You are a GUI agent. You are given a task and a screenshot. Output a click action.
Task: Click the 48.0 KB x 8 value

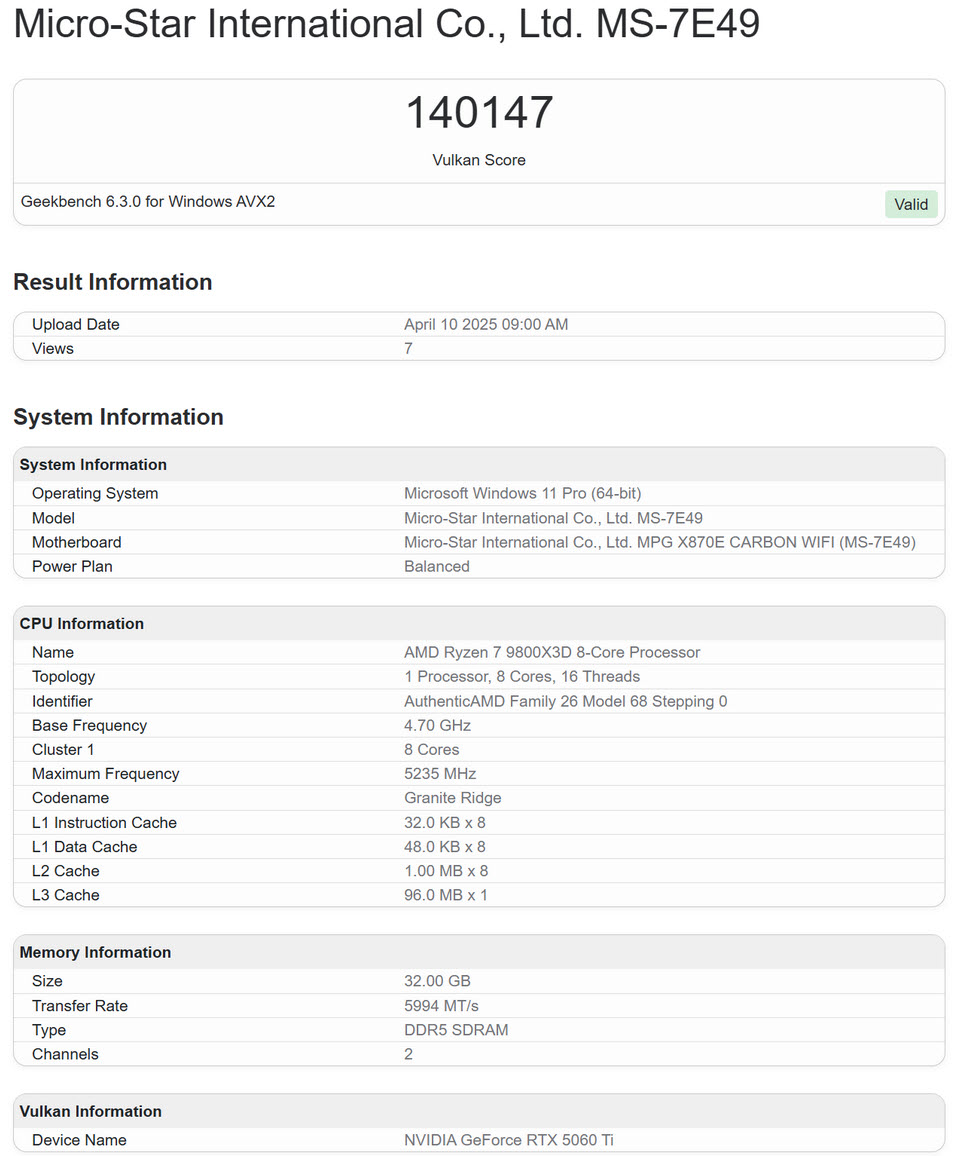click(445, 847)
